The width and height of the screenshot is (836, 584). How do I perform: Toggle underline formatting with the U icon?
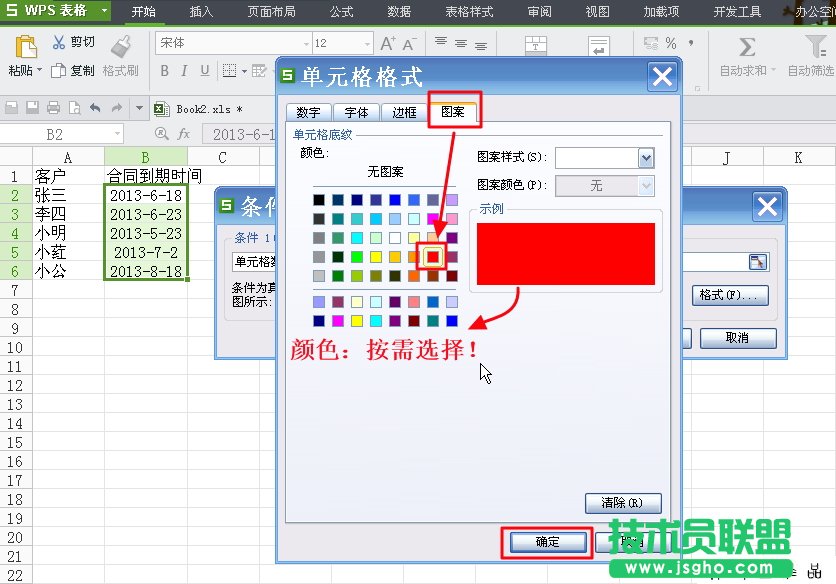tap(205, 70)
